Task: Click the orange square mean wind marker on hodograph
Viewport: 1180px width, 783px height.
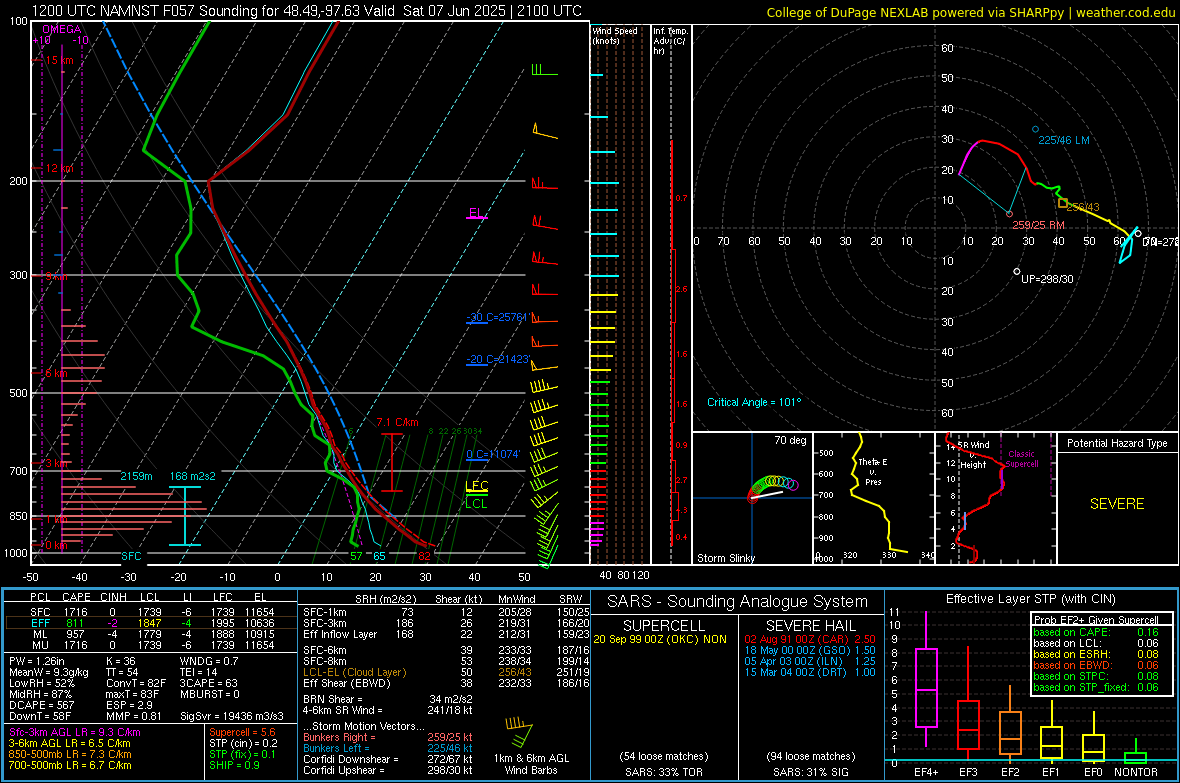Action: (1063, 203)
